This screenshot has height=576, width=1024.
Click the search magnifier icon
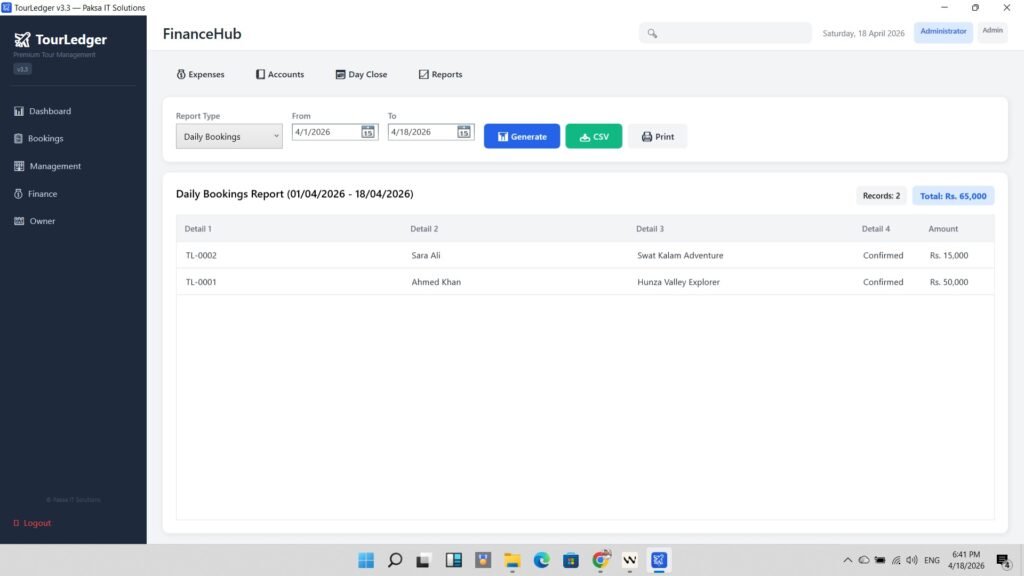pos(651,32)
